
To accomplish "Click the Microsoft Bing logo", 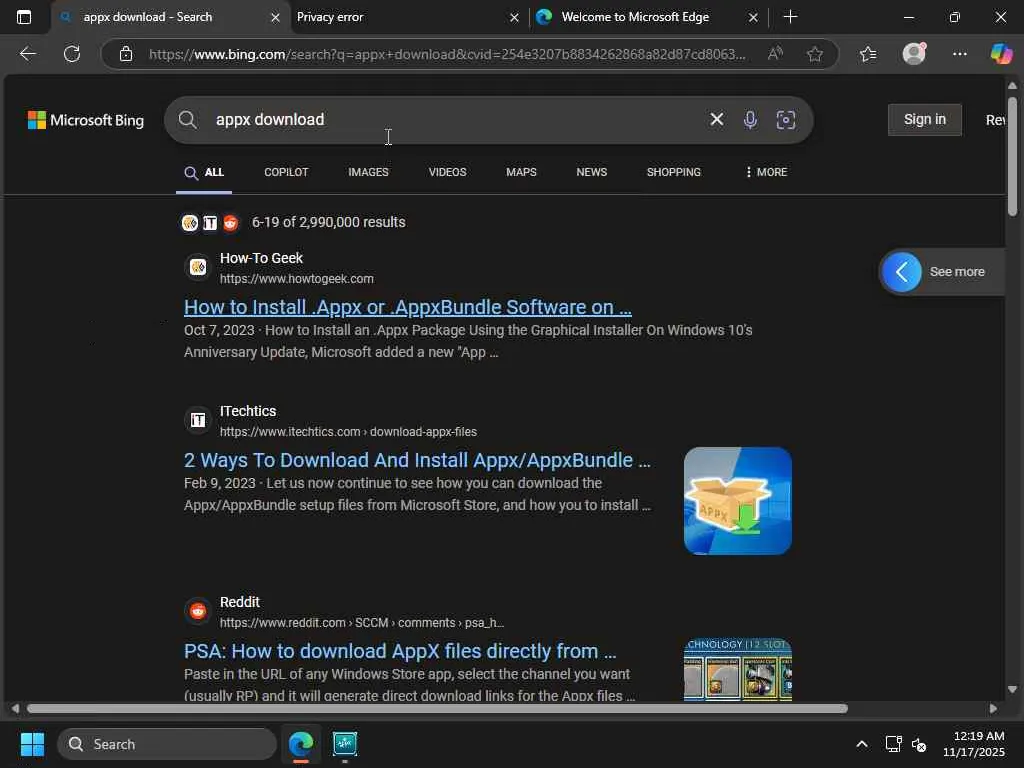I will [86, 120].
